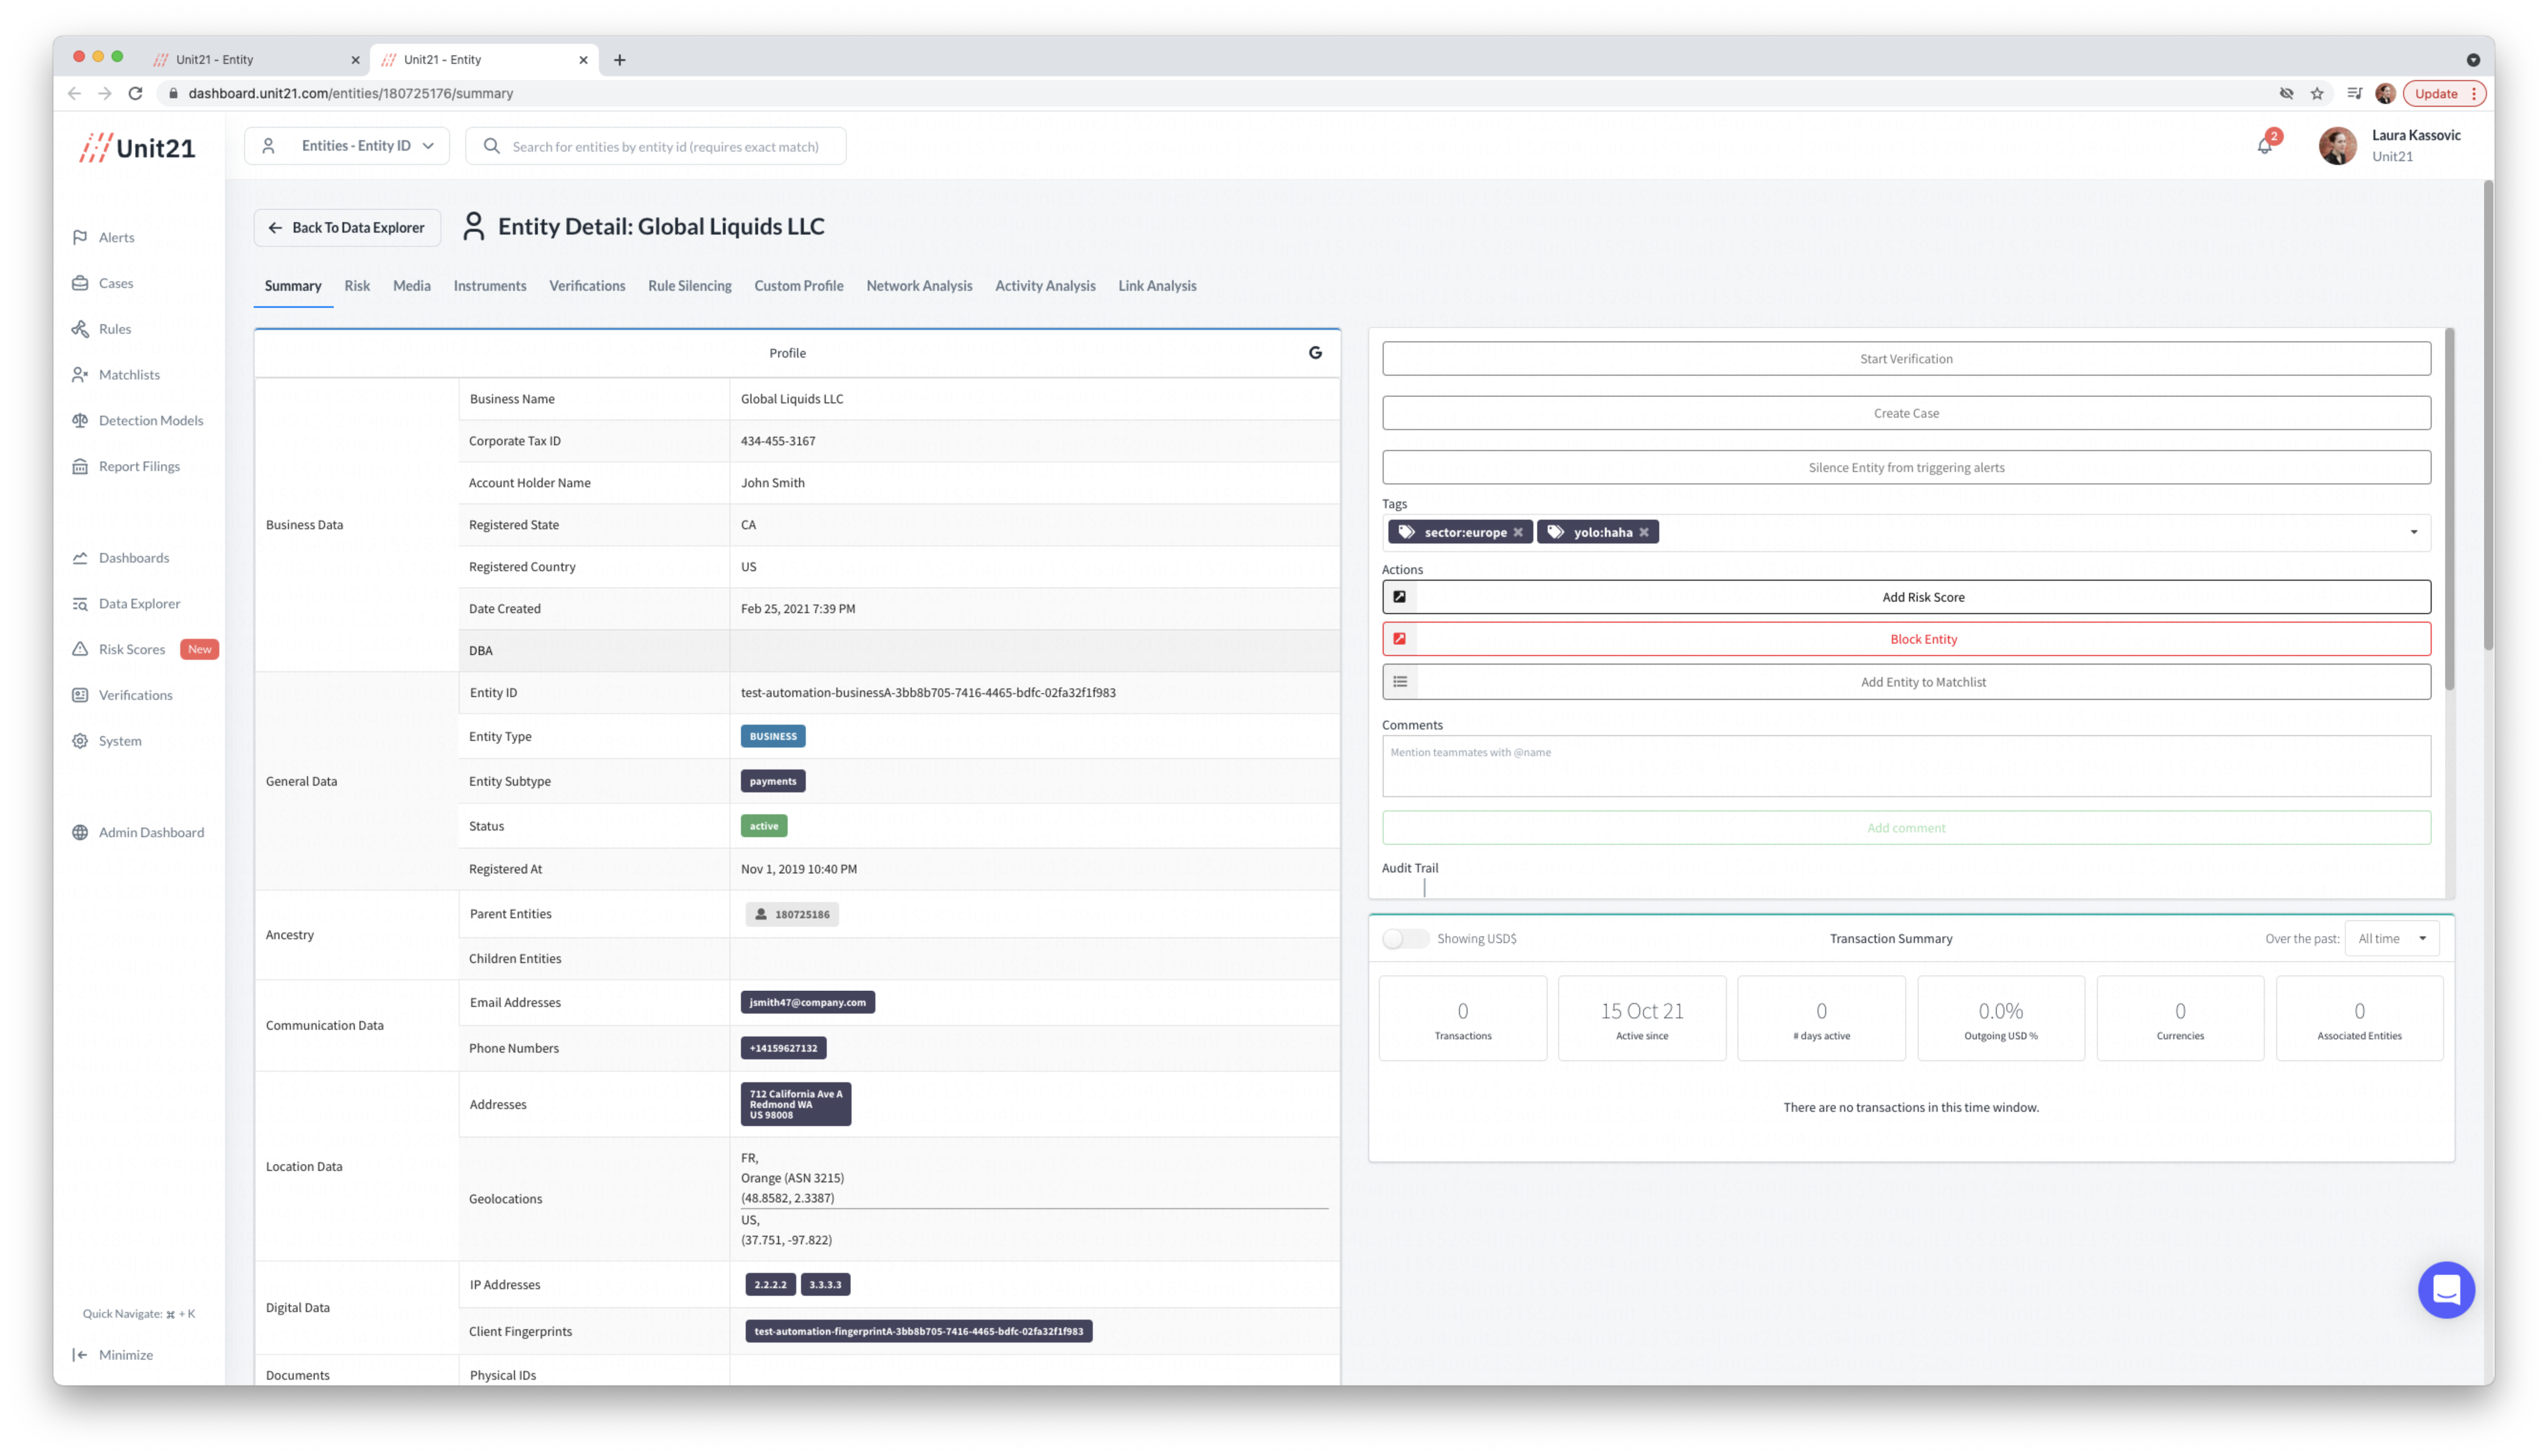
Task: Open the Rule Silencing tab
Action: [689, 286]
